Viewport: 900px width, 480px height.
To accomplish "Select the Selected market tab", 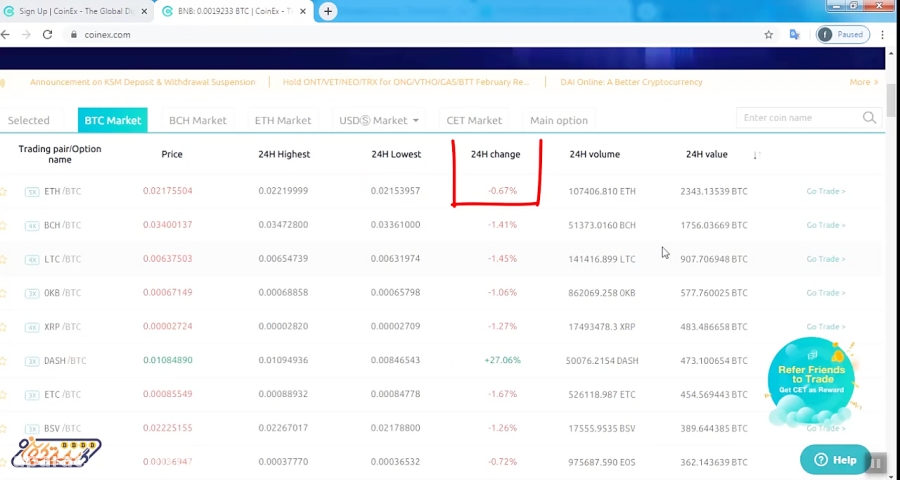I will coord(29,121).
